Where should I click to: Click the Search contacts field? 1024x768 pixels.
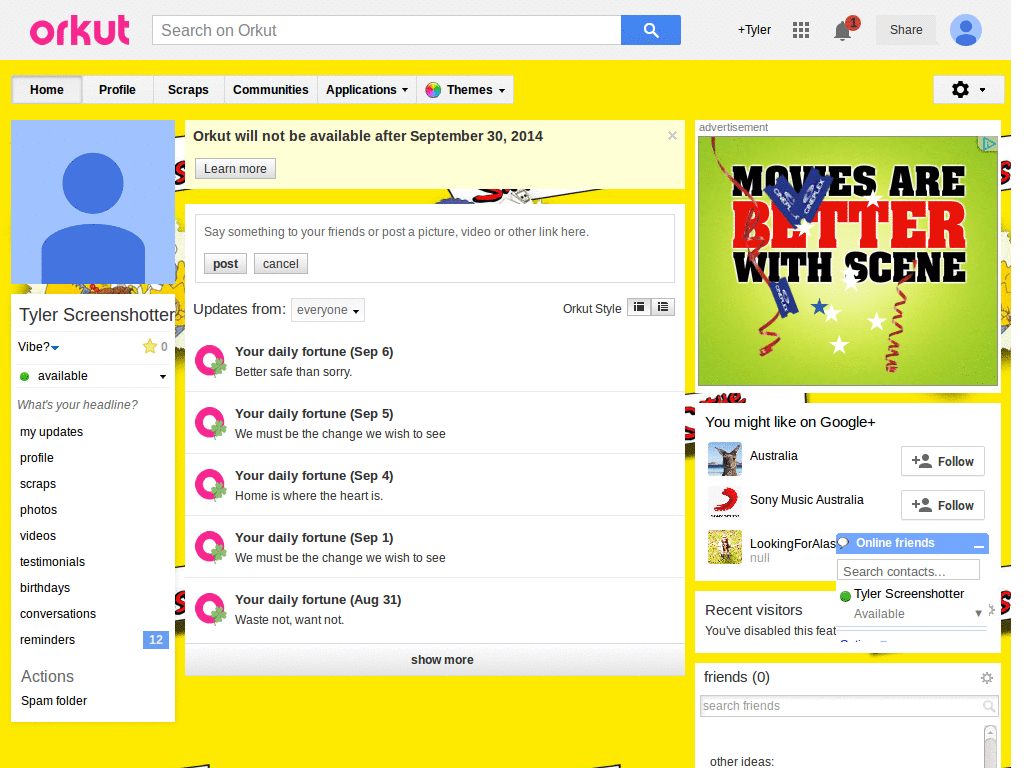click(908, 571)
